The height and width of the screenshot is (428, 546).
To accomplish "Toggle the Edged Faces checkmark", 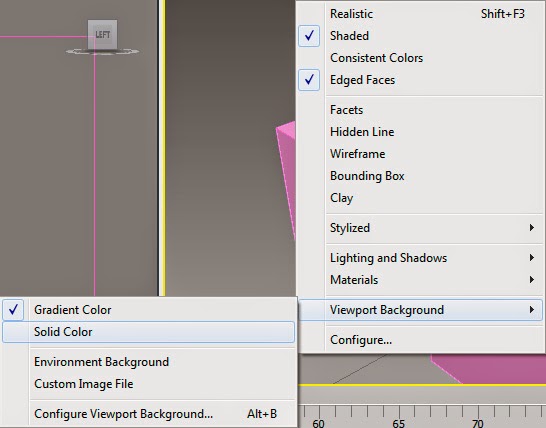I will pyautogui.click(x=309, y=80).
